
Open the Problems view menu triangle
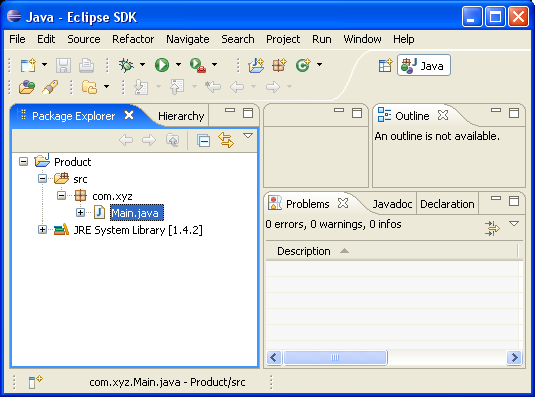click(514, 224)
